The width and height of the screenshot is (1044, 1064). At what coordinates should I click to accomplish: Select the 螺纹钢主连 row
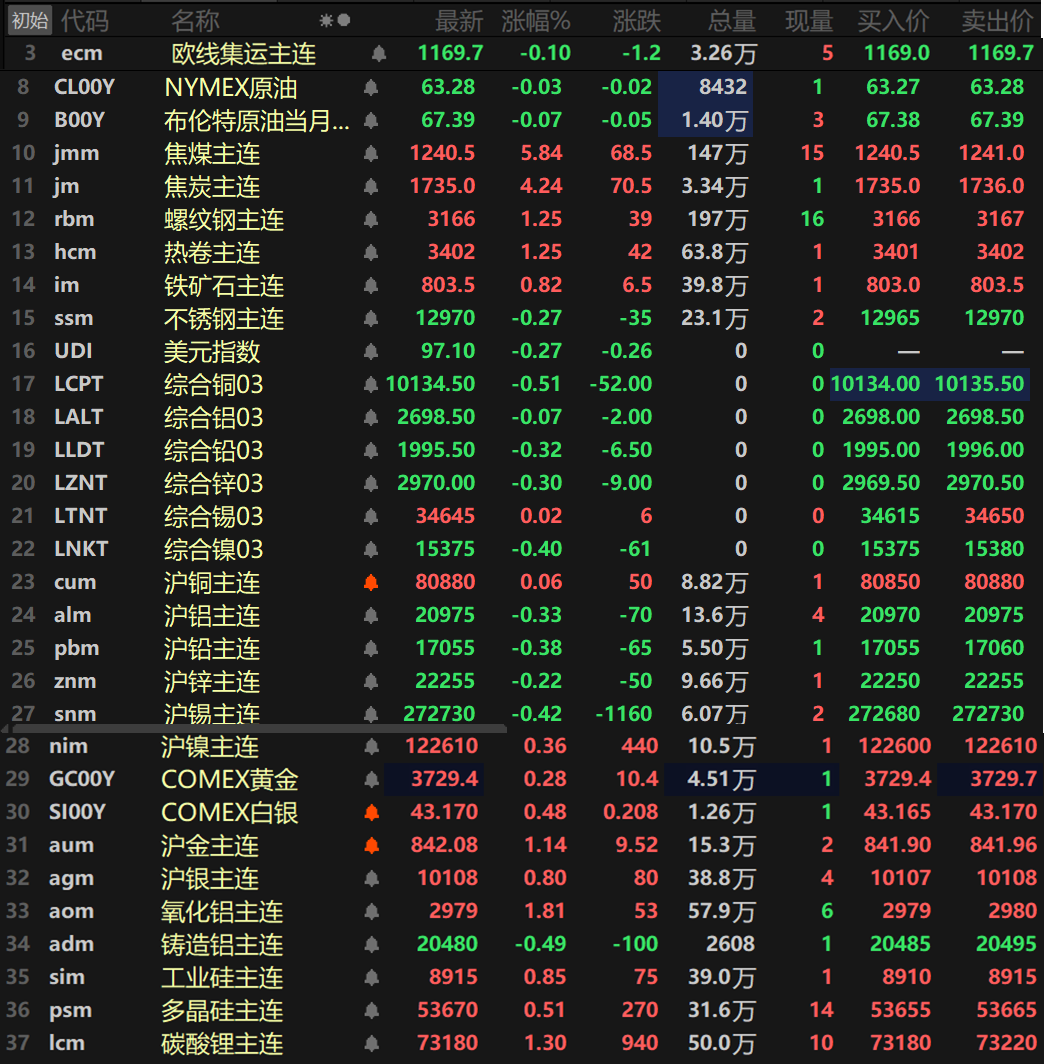coord(224,219)
